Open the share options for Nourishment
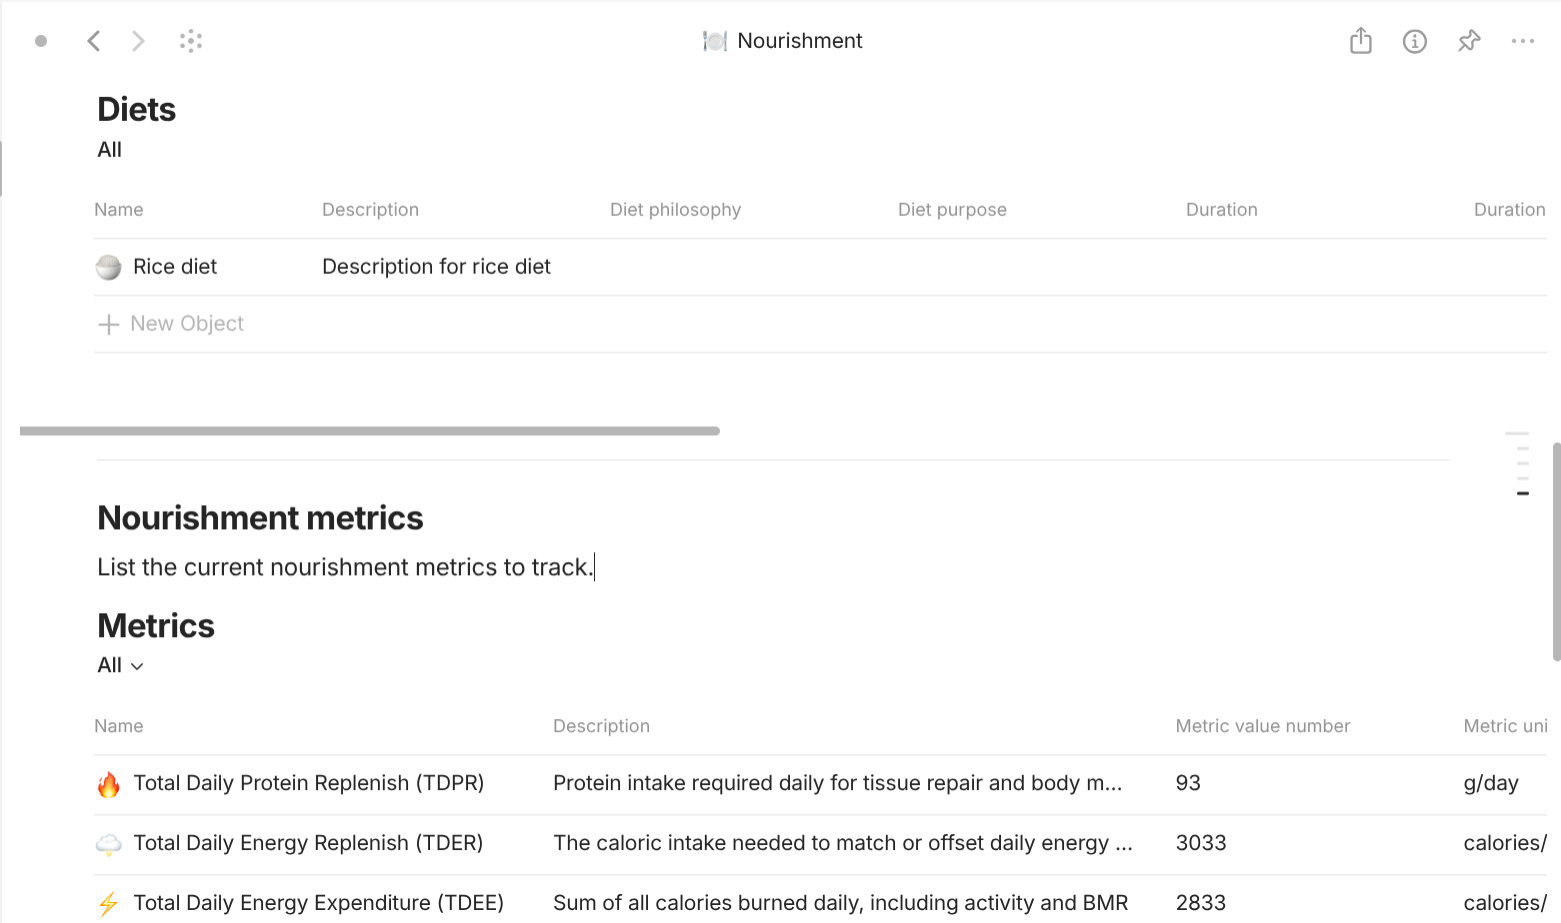 pos(1360,41)
